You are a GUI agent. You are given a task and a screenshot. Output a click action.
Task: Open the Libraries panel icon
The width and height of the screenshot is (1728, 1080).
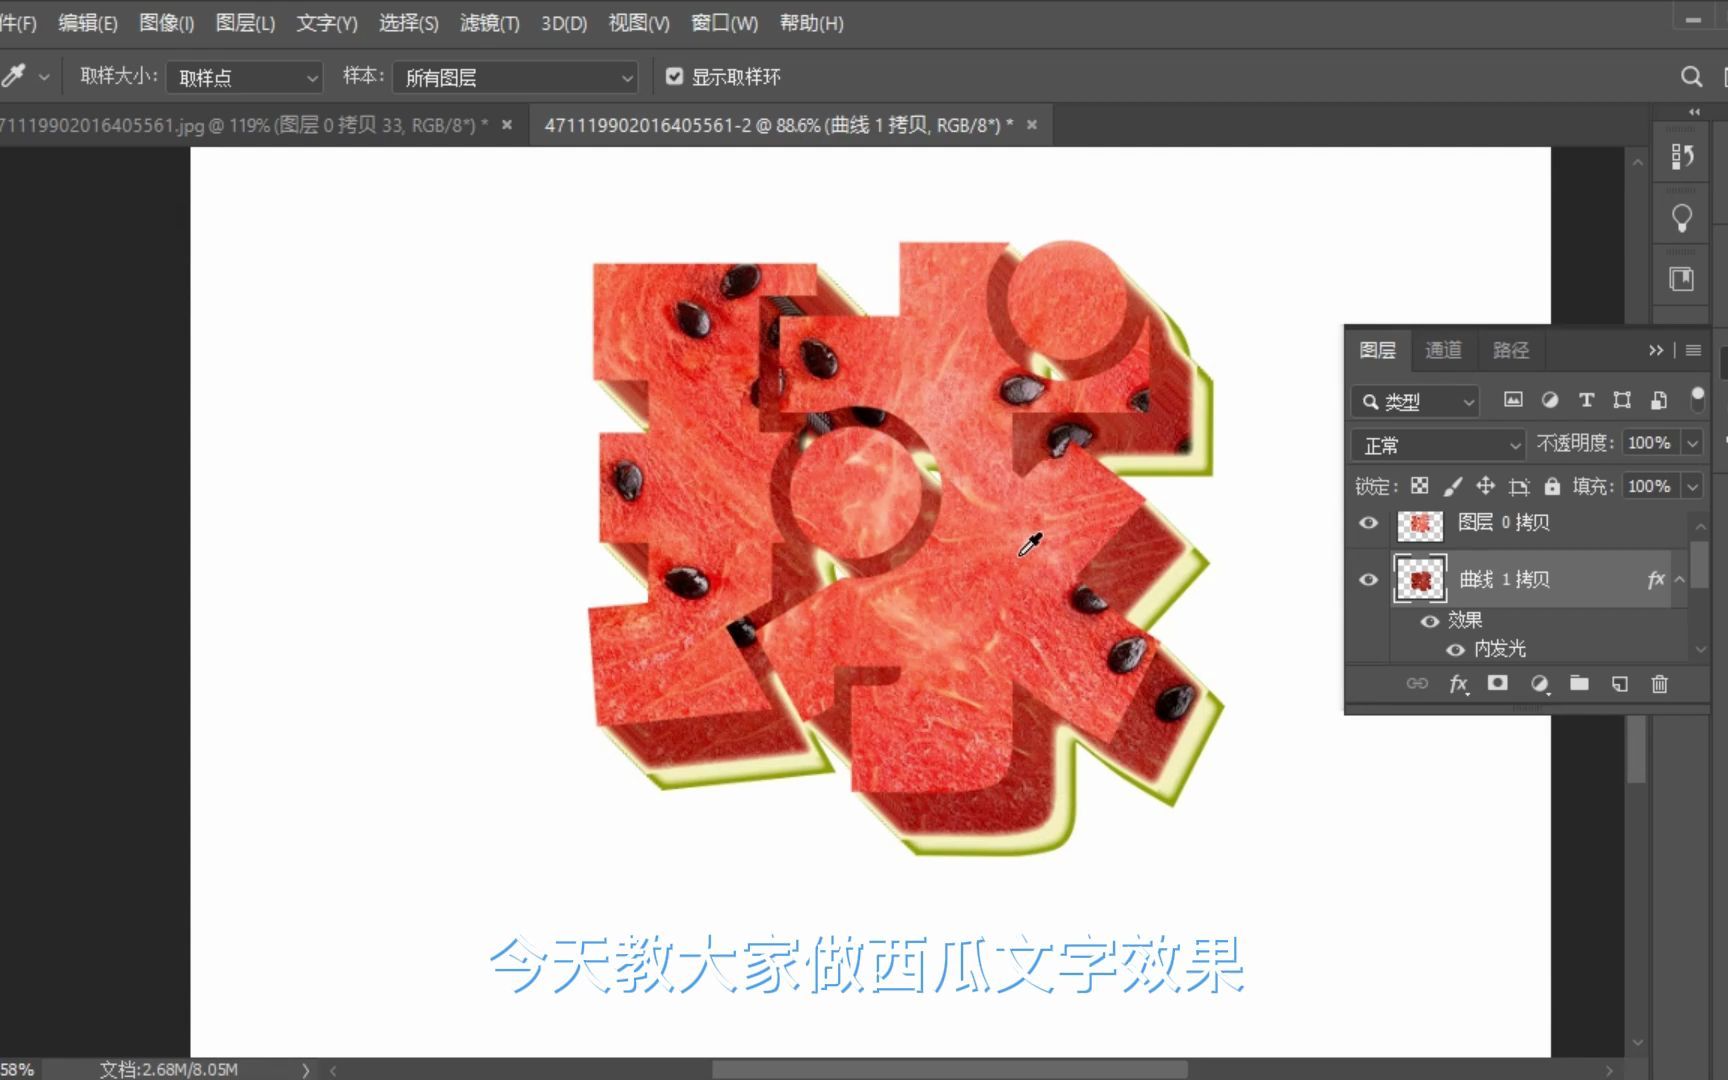(1681, 278)
